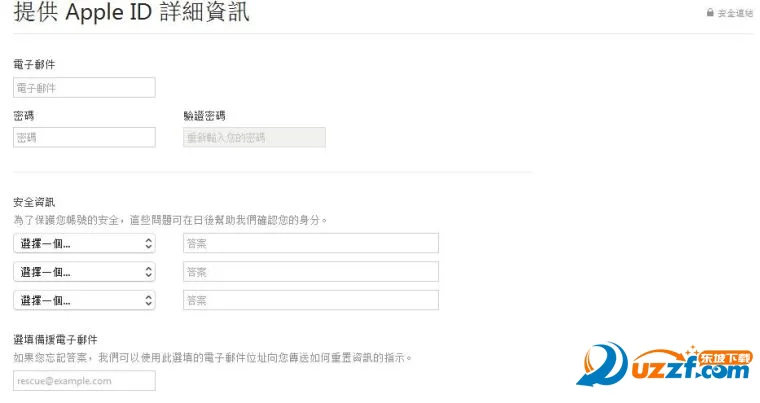
Task: Click into the 密碼 password field
Action: [84, 137]
